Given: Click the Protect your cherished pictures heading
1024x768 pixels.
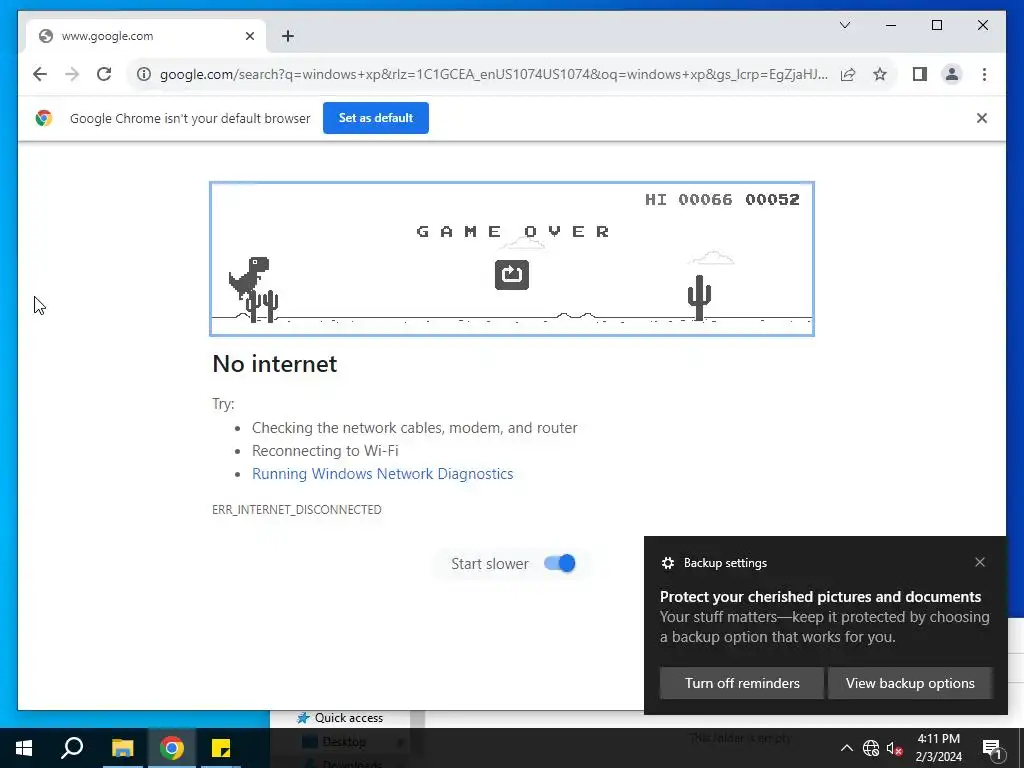Looking at the screenshot, I should pyautogui.click(x=820, y=597).
